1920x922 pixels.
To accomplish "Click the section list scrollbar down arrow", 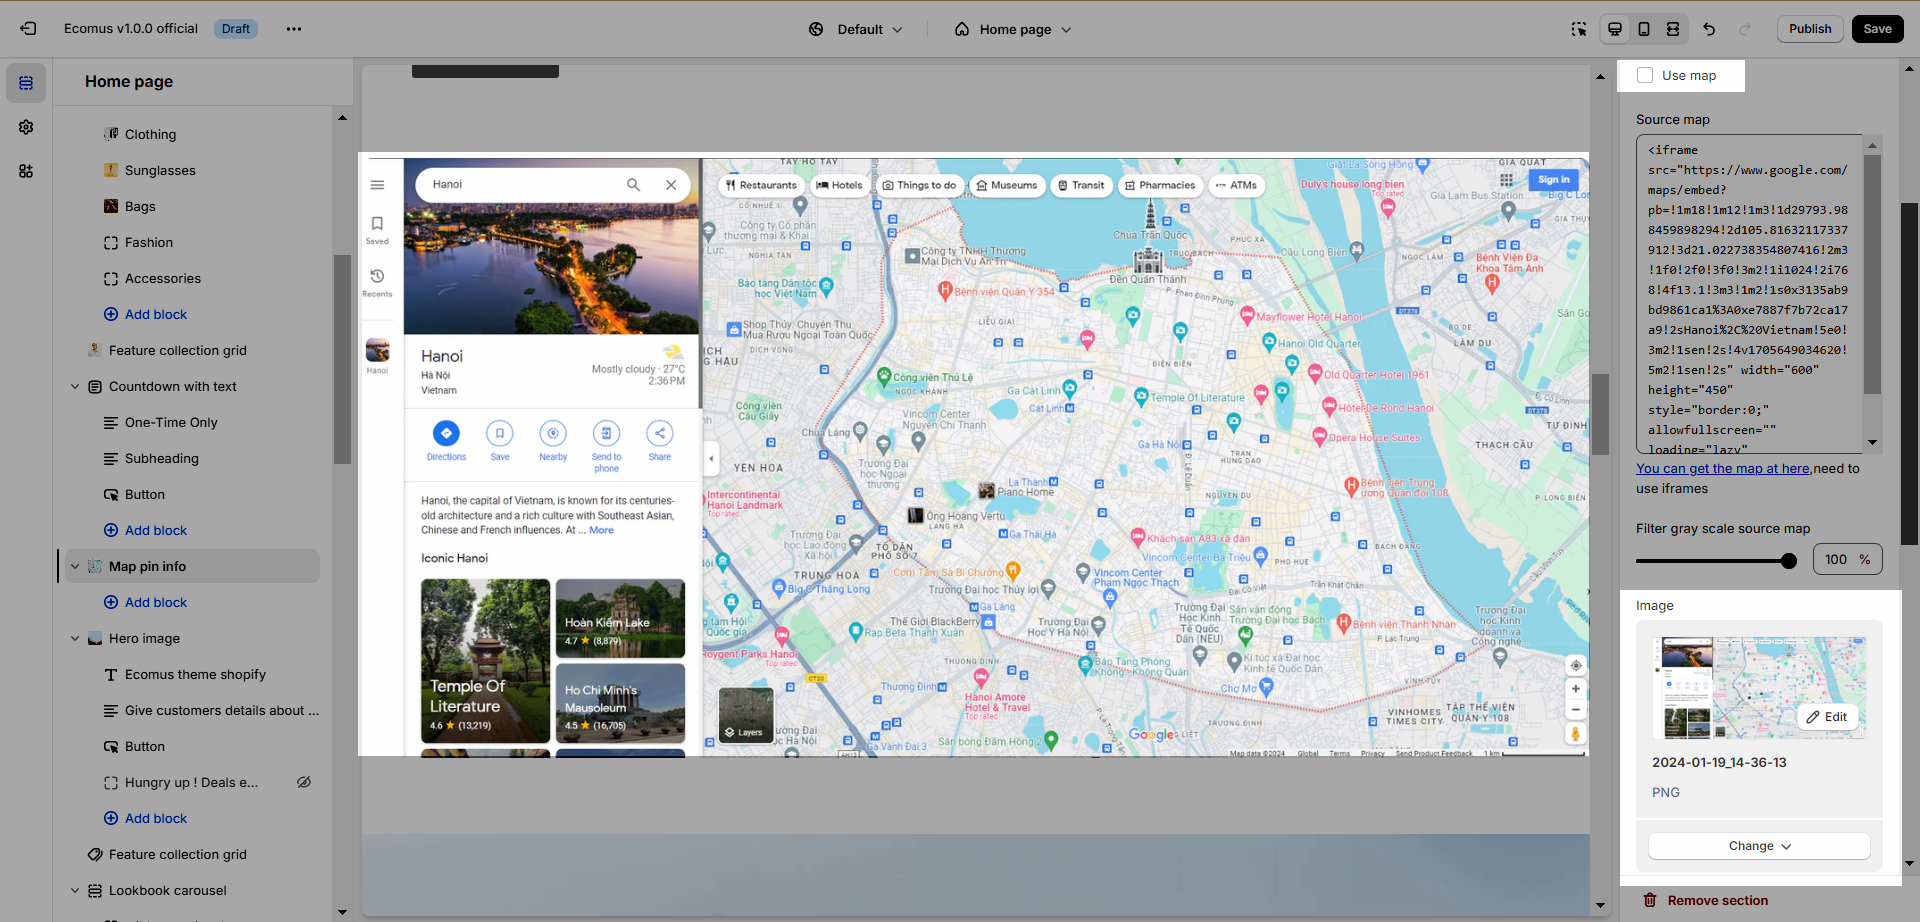I will 343,911.
